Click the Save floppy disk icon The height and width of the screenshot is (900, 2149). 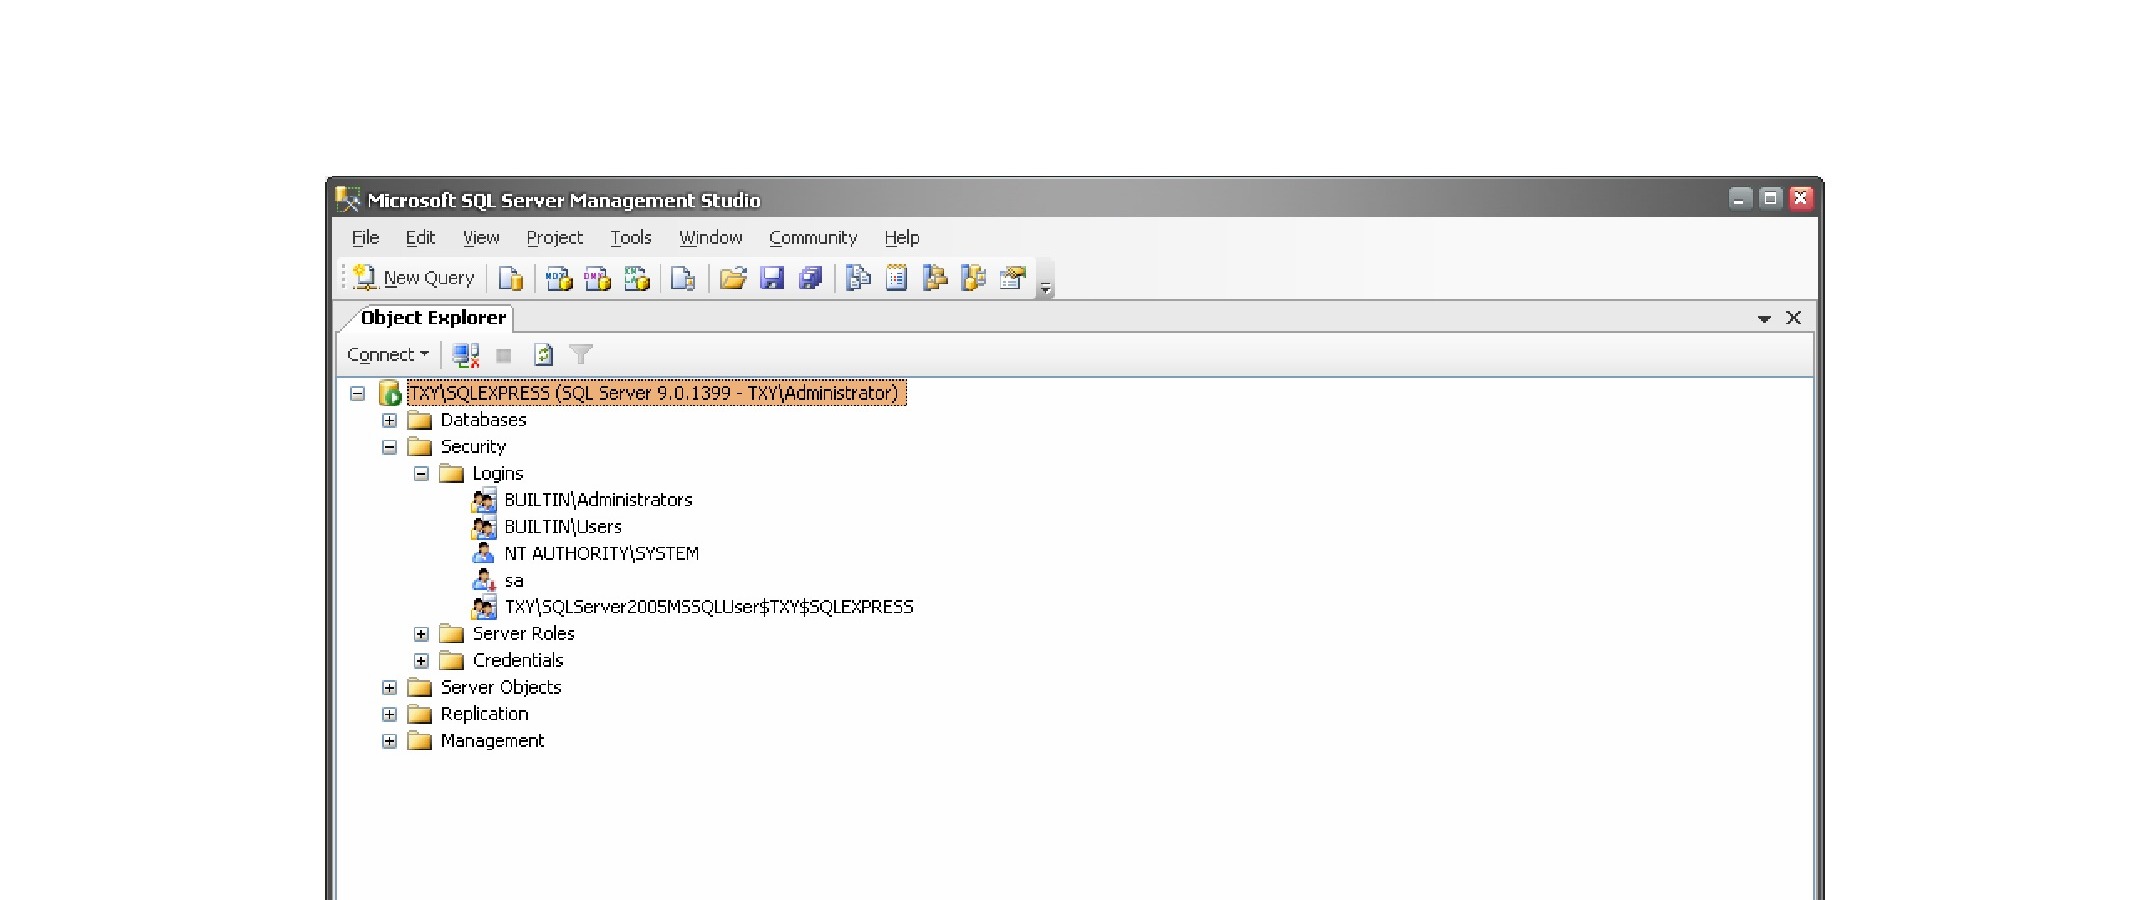tap(772, 278)
